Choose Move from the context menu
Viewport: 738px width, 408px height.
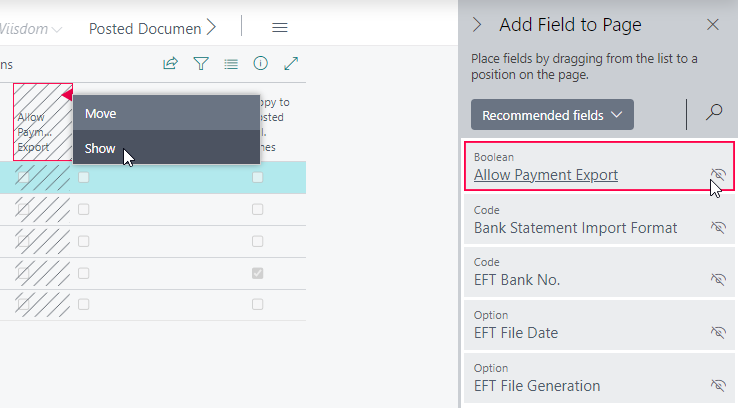(x=166, y=113)
